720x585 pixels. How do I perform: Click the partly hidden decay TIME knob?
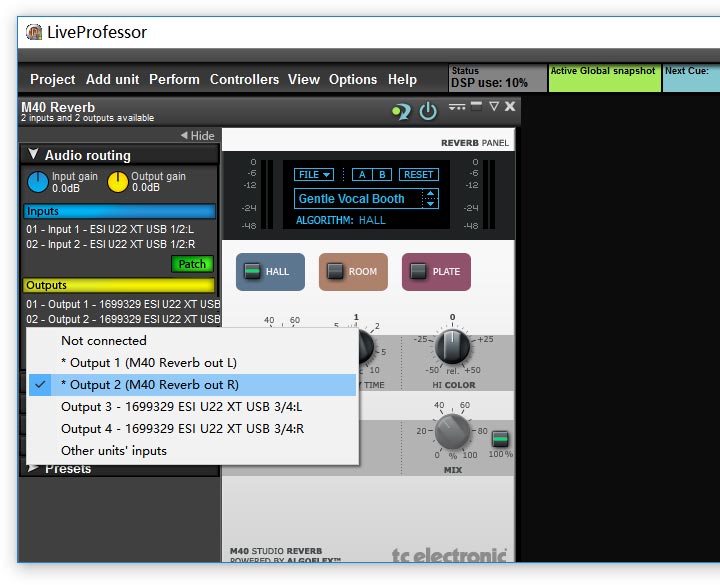click(366, 346)
